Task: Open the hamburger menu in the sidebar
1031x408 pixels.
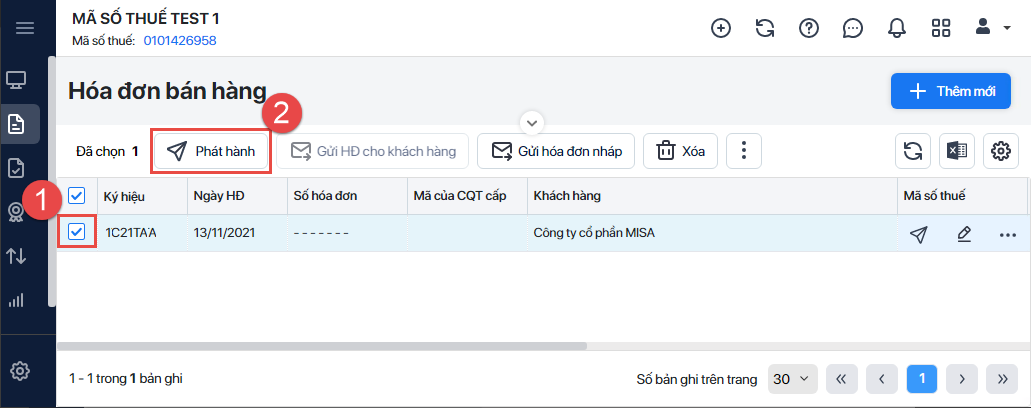Action: [25, 27]
